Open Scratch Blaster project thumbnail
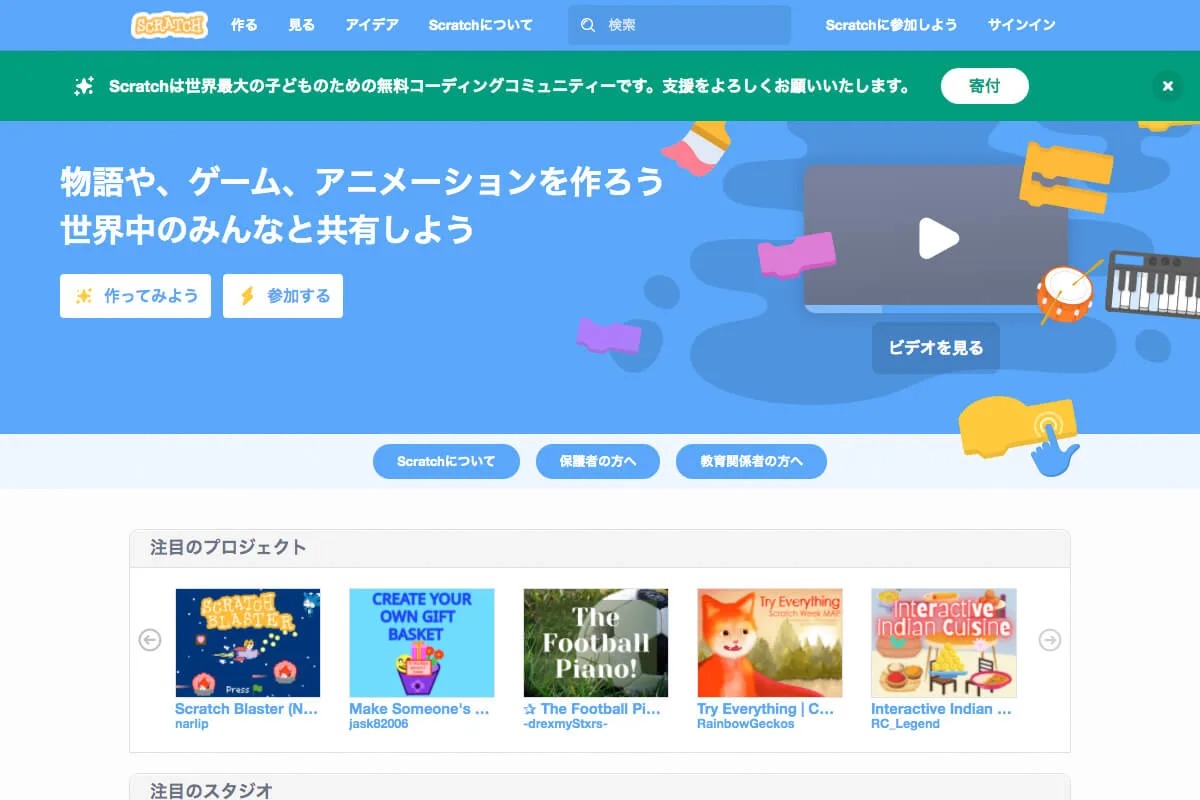The image size is (1200, 800). [248, 643]
